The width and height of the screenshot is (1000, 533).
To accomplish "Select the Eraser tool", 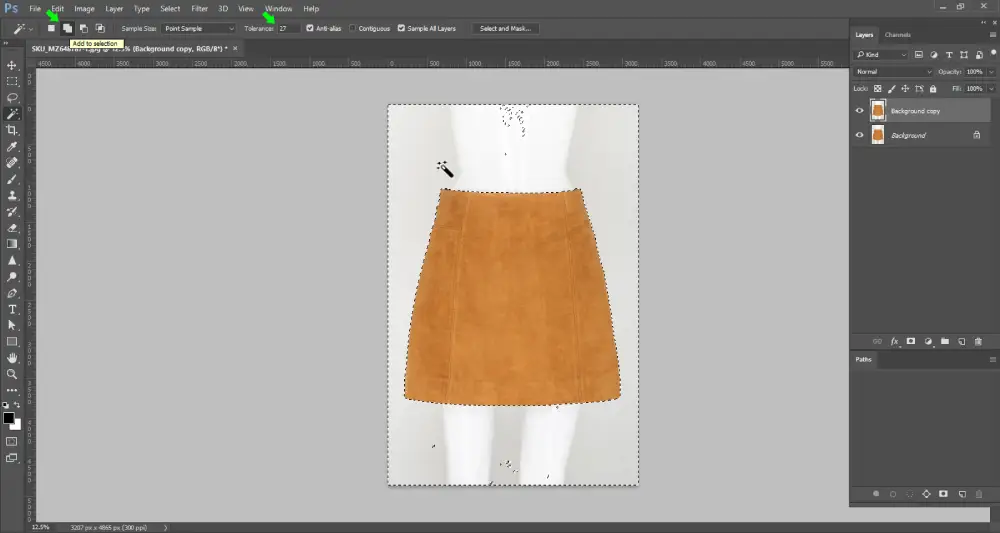I will click(x=11, y=228).
